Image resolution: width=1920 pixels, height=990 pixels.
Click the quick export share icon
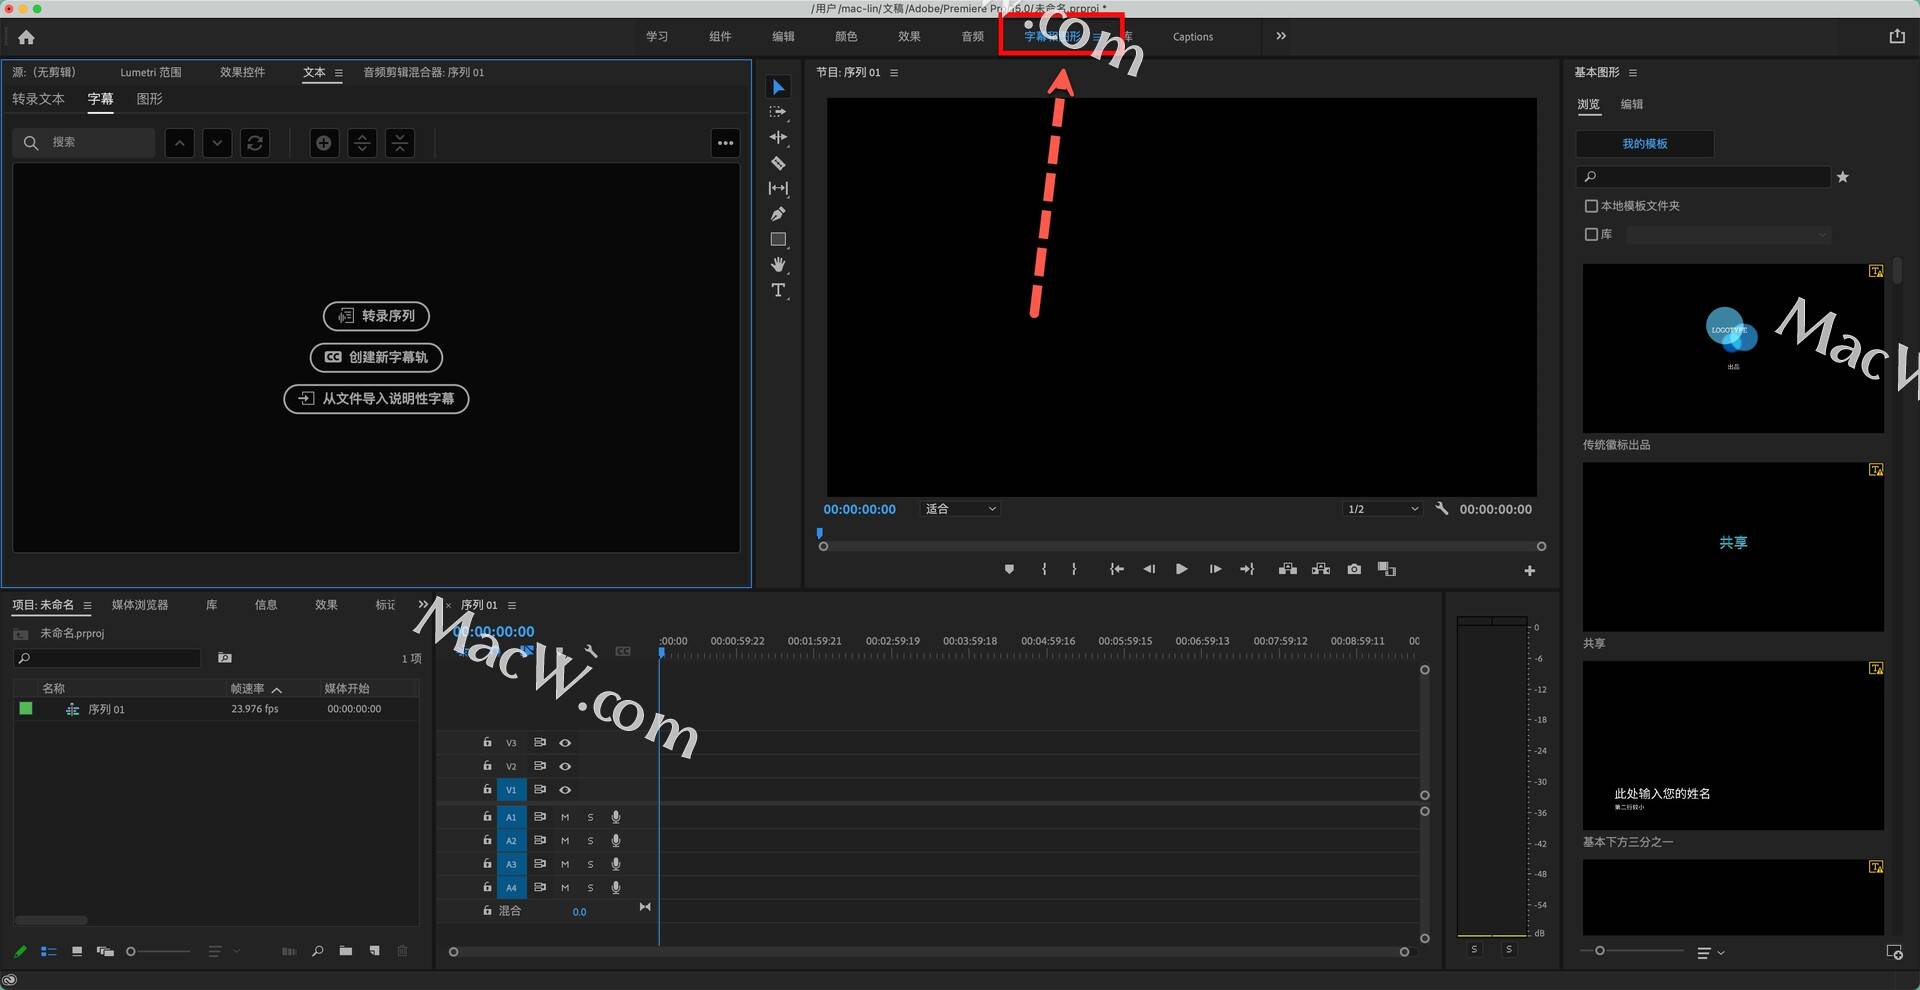coord(1897,36)
